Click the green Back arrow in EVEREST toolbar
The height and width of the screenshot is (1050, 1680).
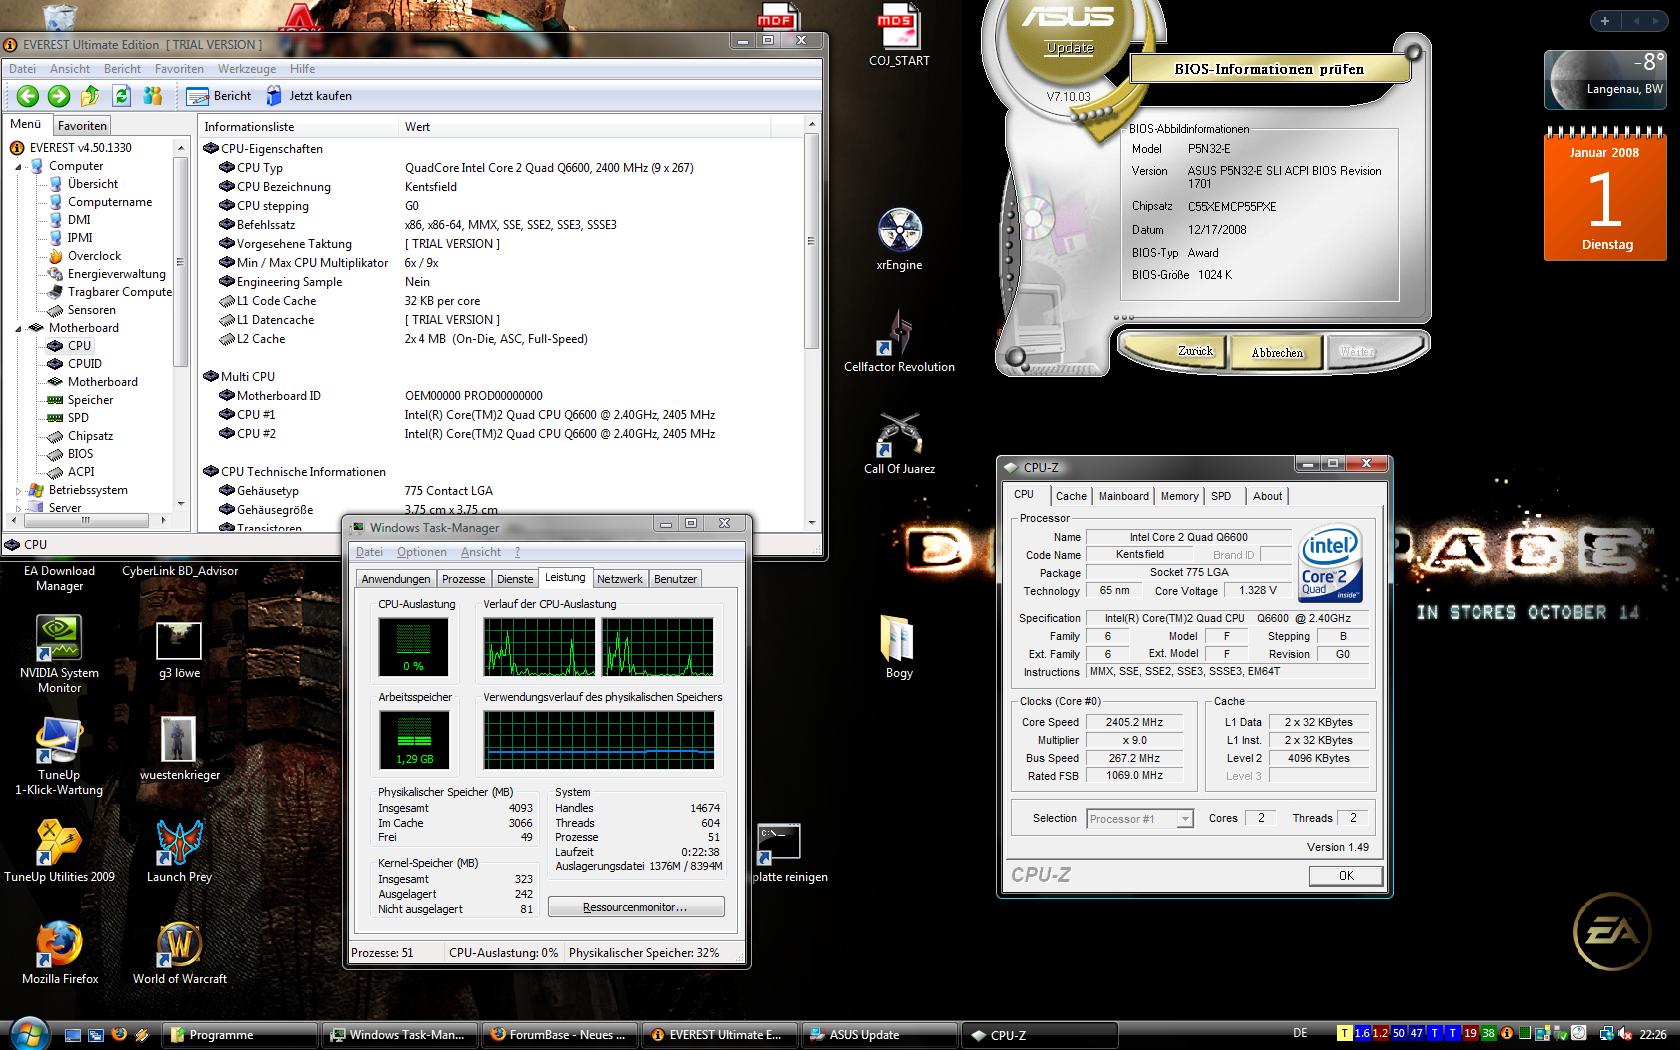click(x=28, y=96)
